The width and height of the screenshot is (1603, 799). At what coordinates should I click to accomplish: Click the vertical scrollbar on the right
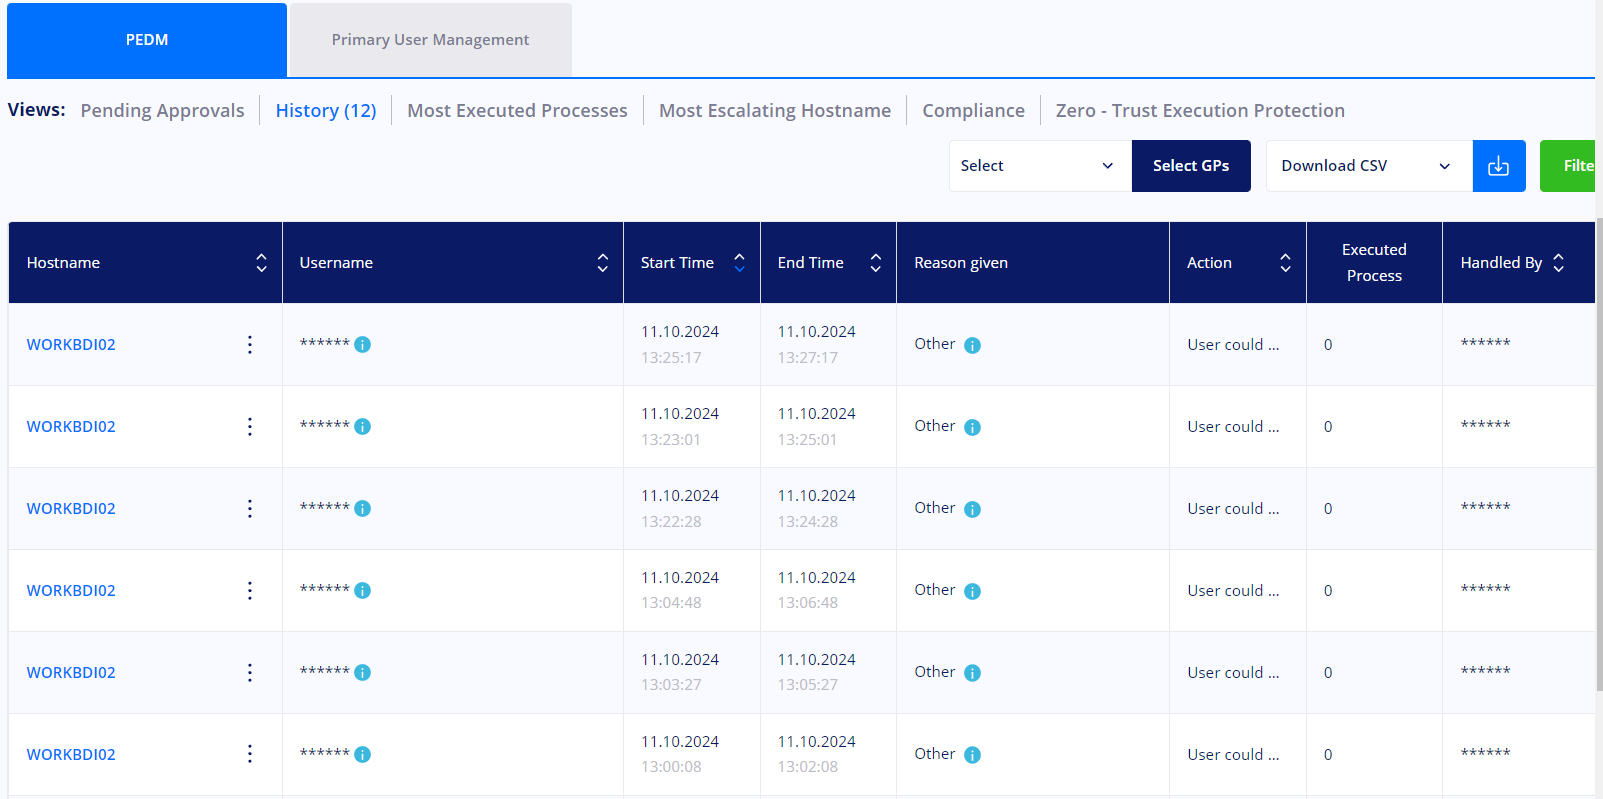pyautogui.click(x=1598, y=450)
